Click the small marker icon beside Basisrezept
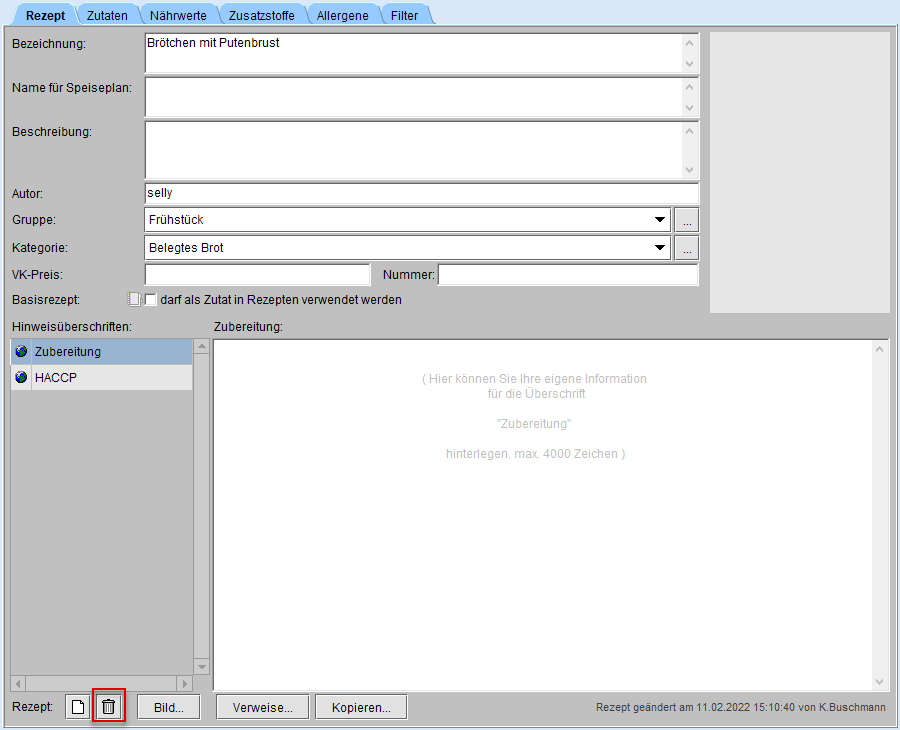The width and height of the screenshot is (900, 730). 134,299
